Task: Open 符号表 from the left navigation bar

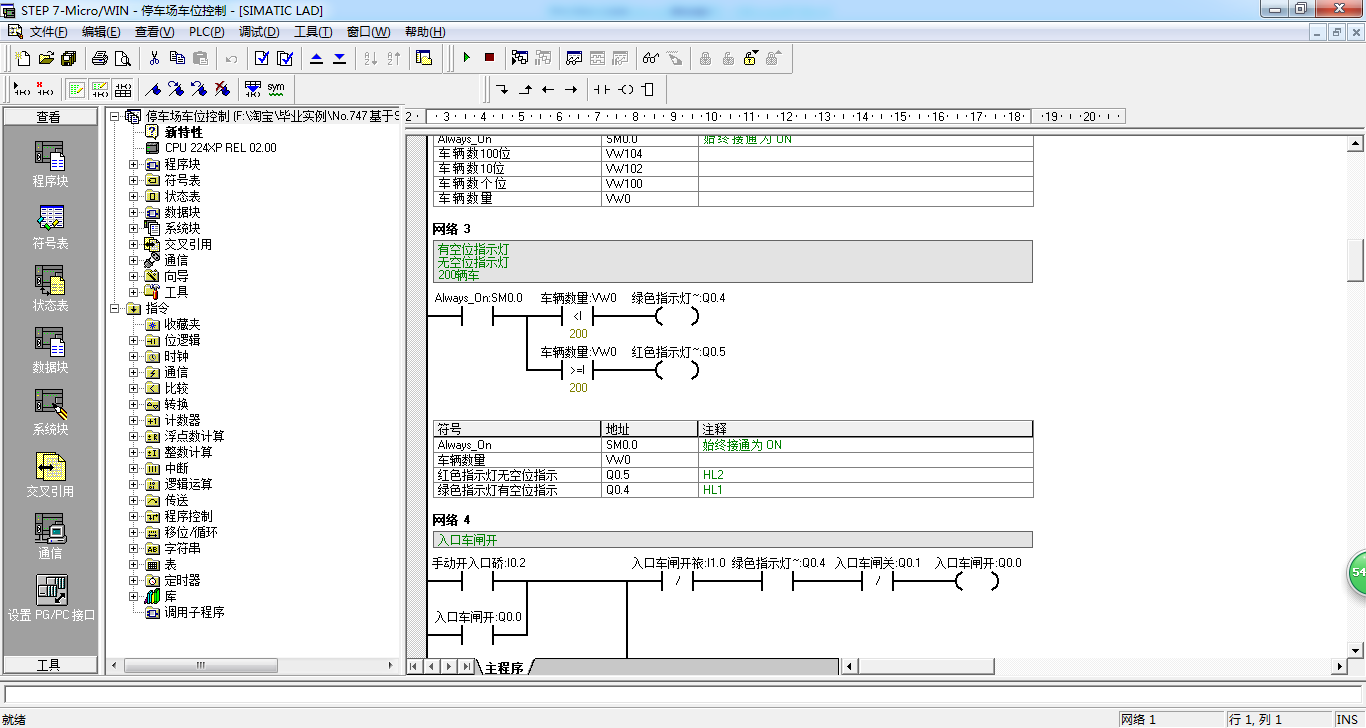Action: pyautogui.click(x=50, y=227)
